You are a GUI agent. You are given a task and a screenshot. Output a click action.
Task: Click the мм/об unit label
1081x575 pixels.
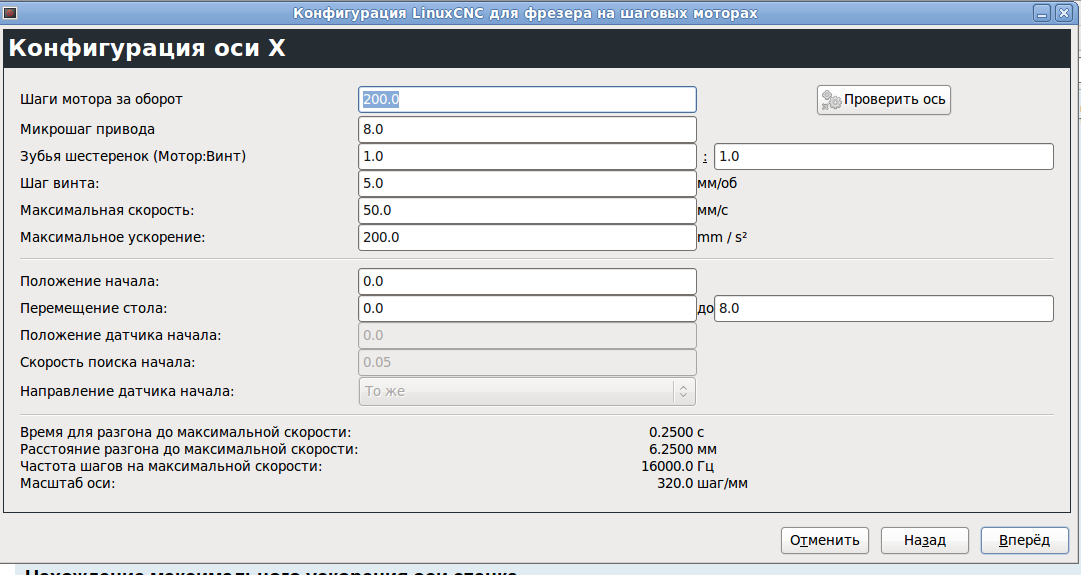coord(717,183)
